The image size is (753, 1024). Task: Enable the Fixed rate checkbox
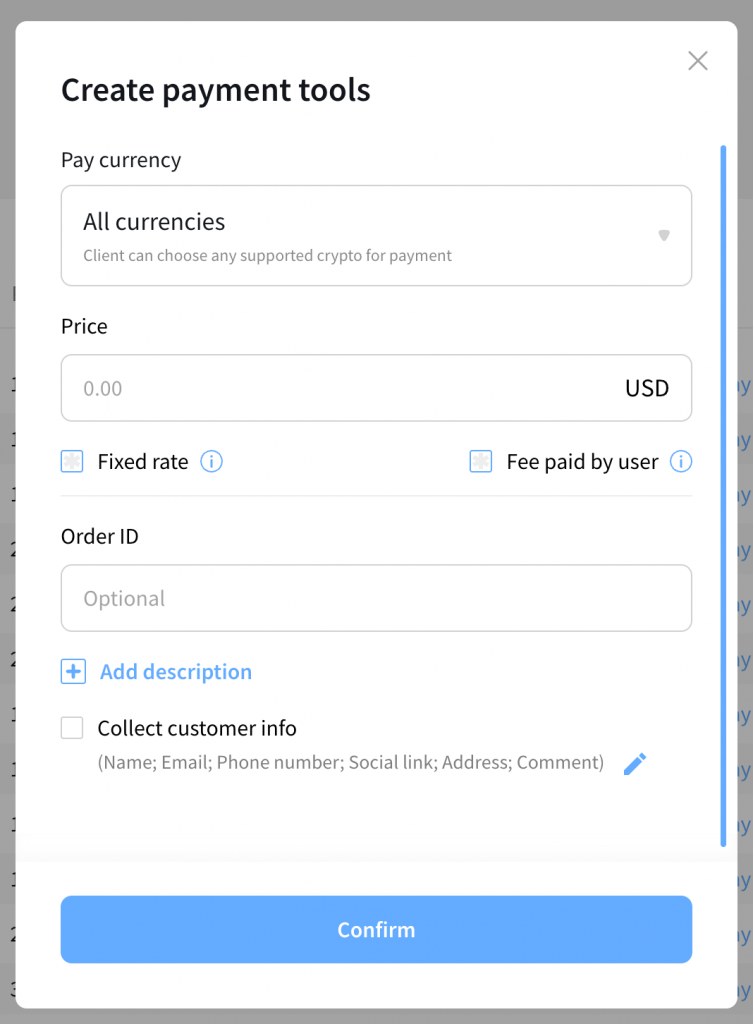[72, 461]
